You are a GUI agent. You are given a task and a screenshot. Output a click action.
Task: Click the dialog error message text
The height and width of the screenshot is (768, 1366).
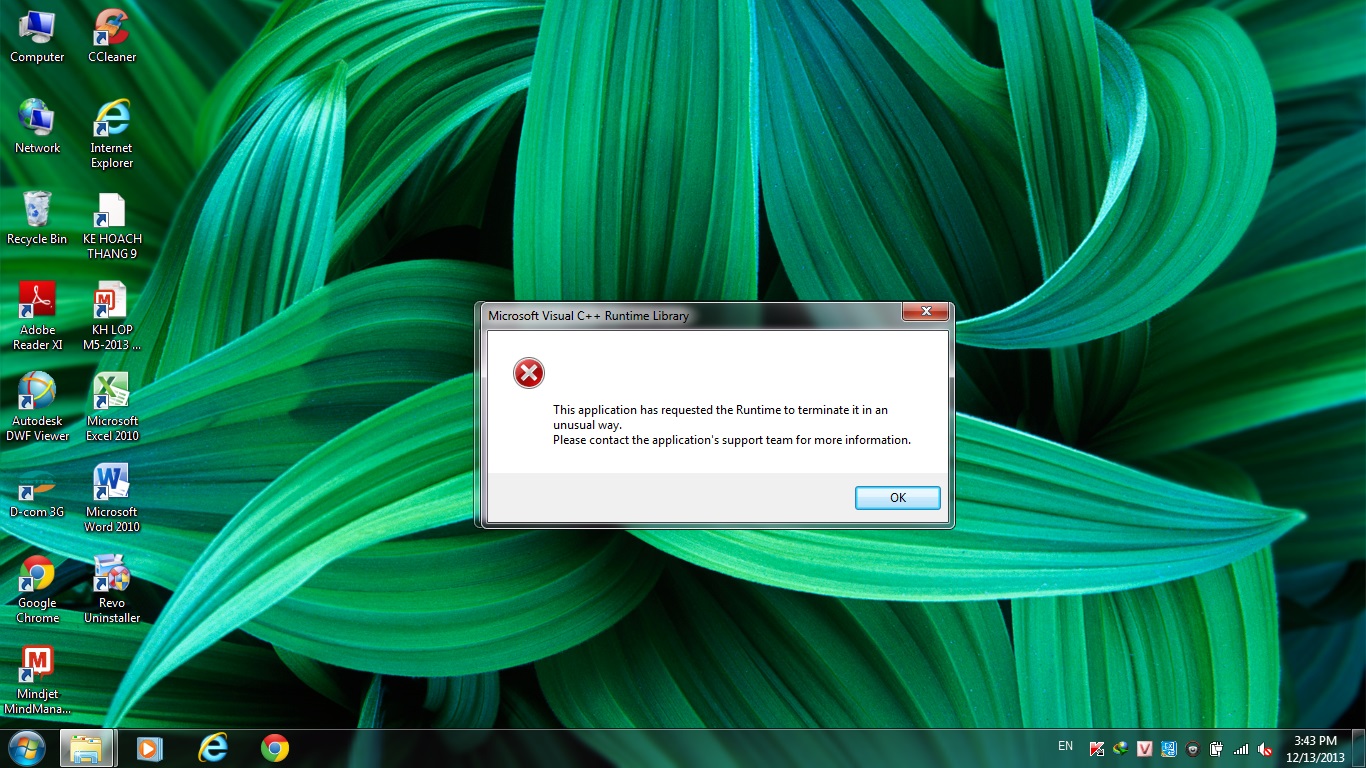click(732, 425)
